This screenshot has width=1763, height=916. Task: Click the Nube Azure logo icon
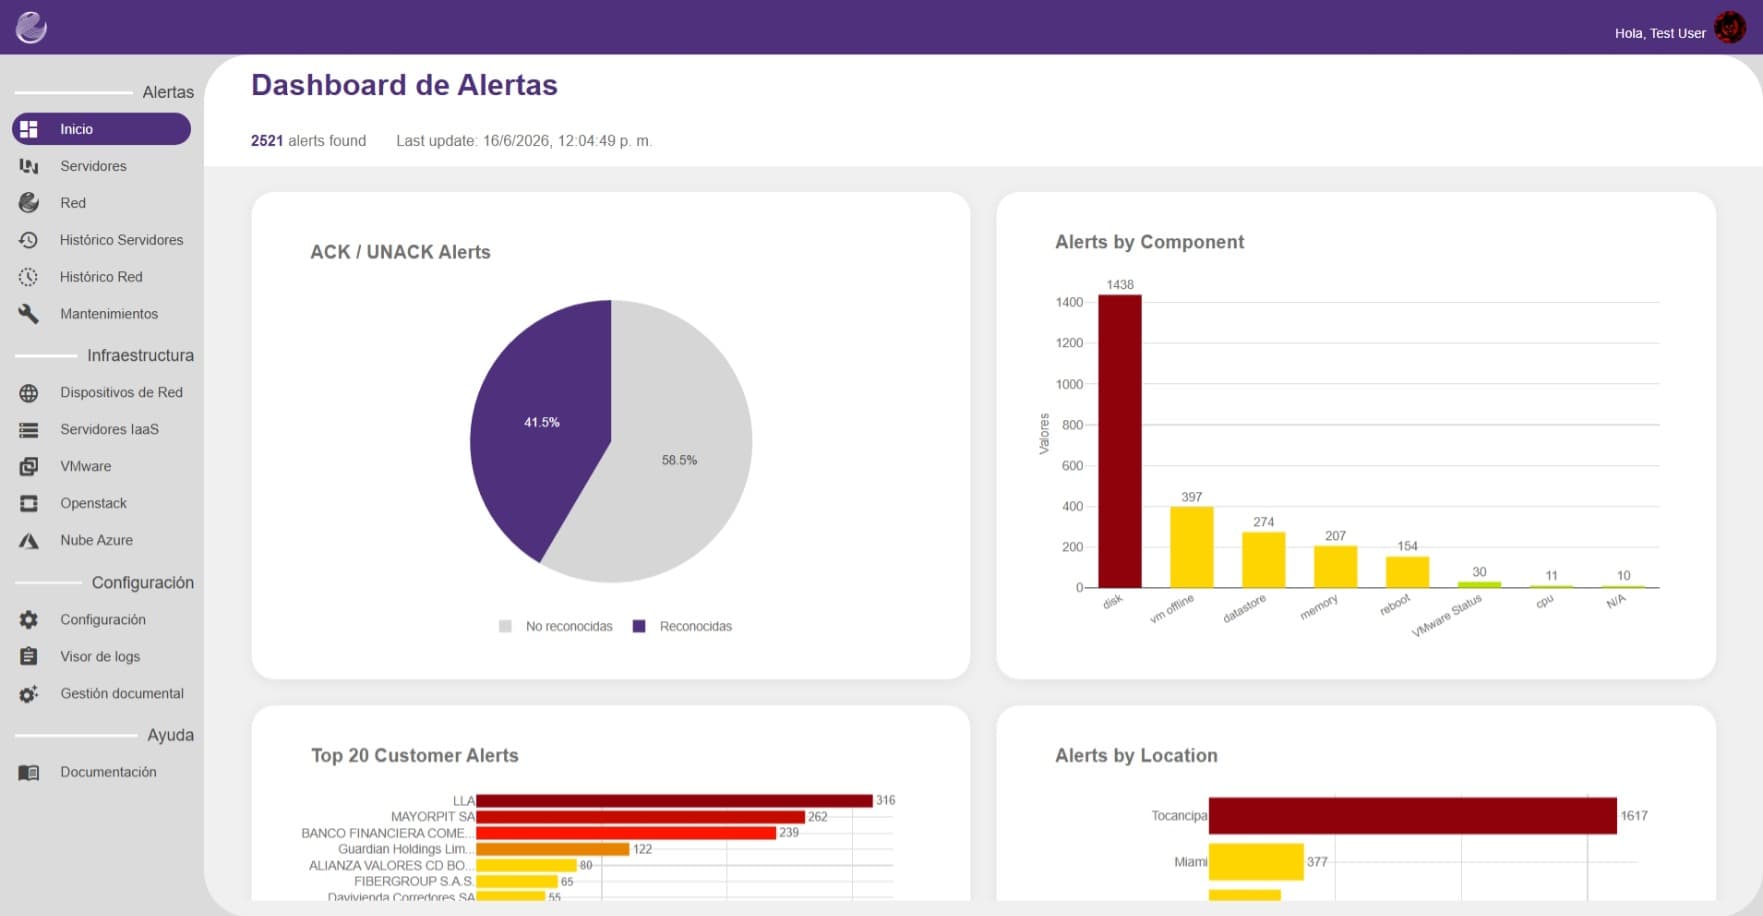[29, 541]
